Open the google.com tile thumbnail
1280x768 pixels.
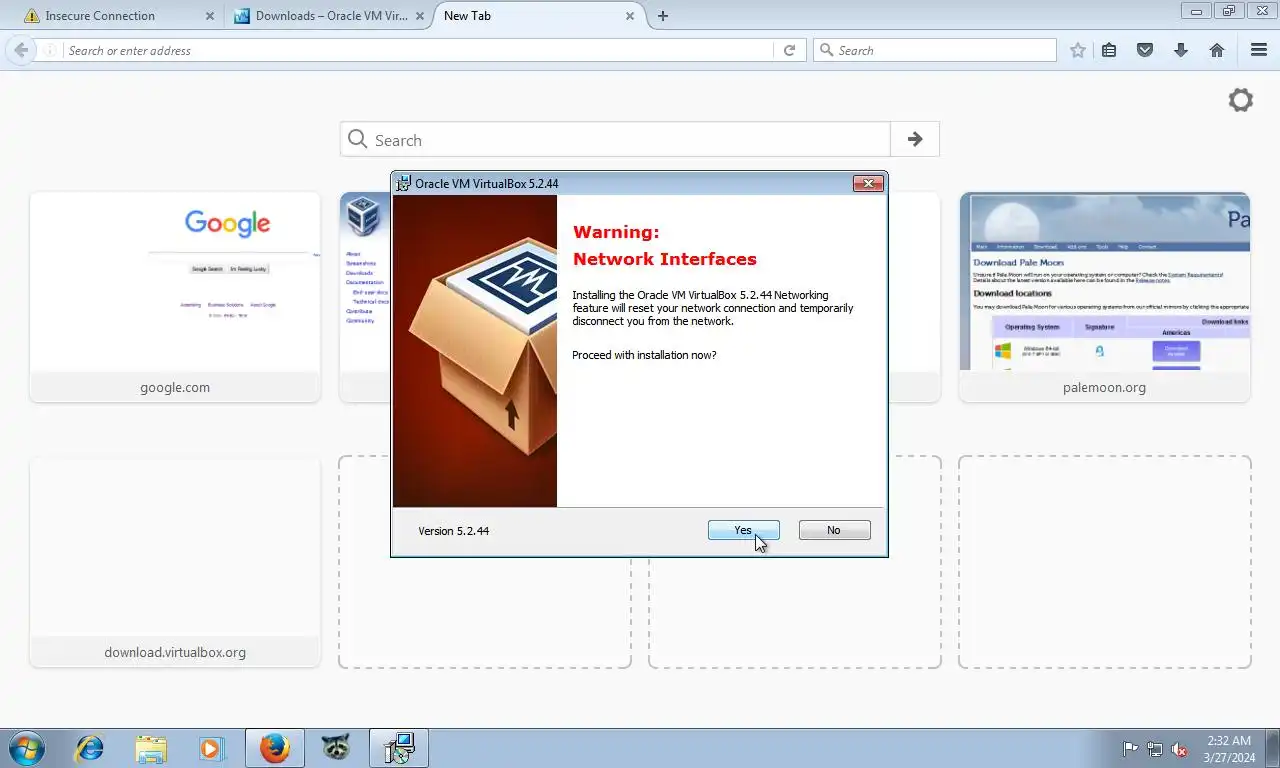point(175,297)
